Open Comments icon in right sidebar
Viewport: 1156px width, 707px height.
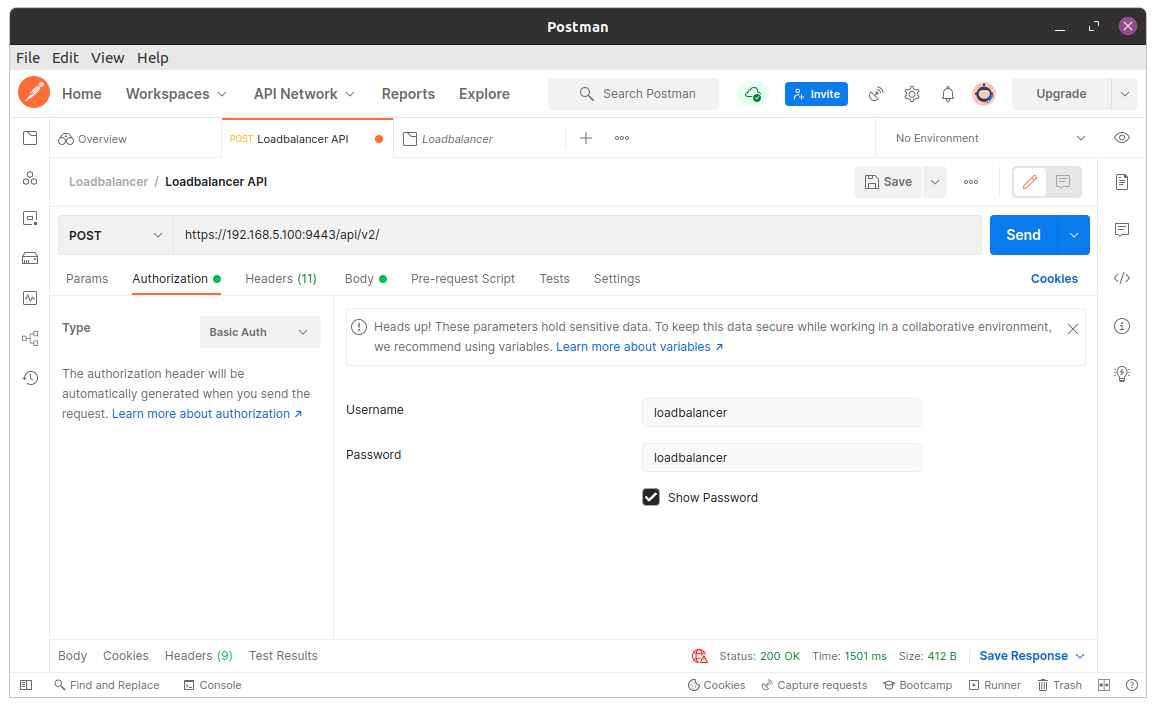click(1122, 229)
